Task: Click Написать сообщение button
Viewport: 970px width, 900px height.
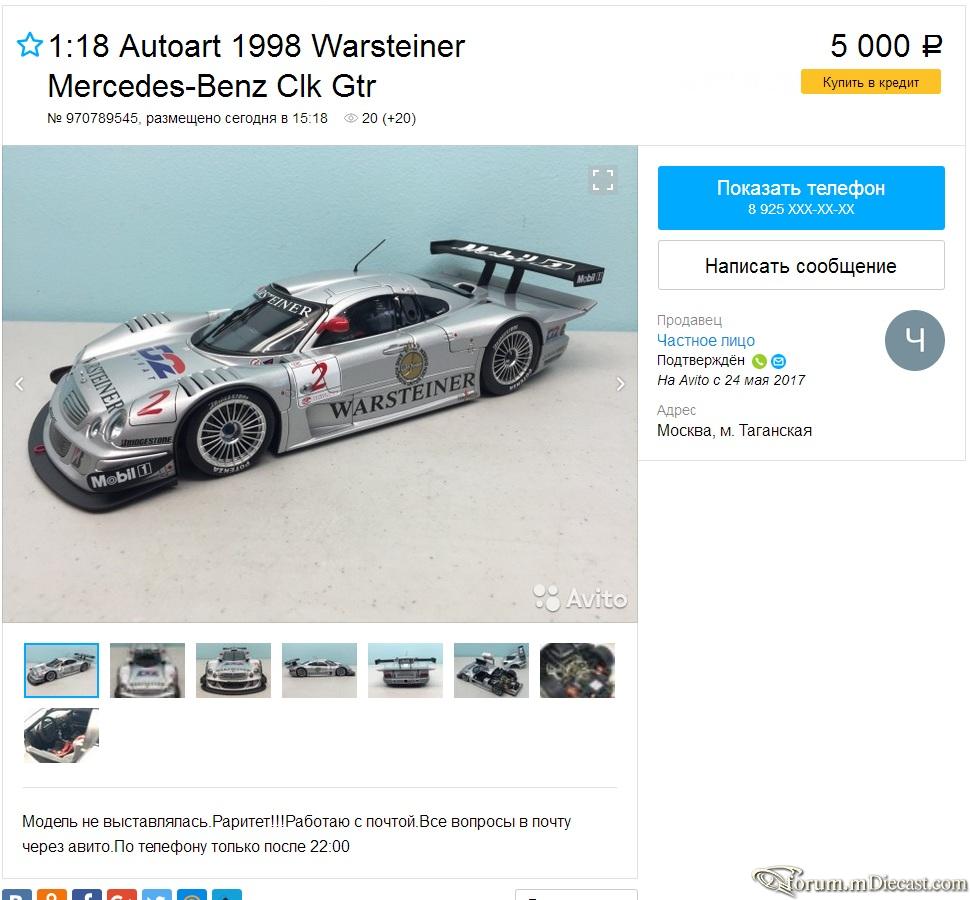Action: [x=801, y=265]
